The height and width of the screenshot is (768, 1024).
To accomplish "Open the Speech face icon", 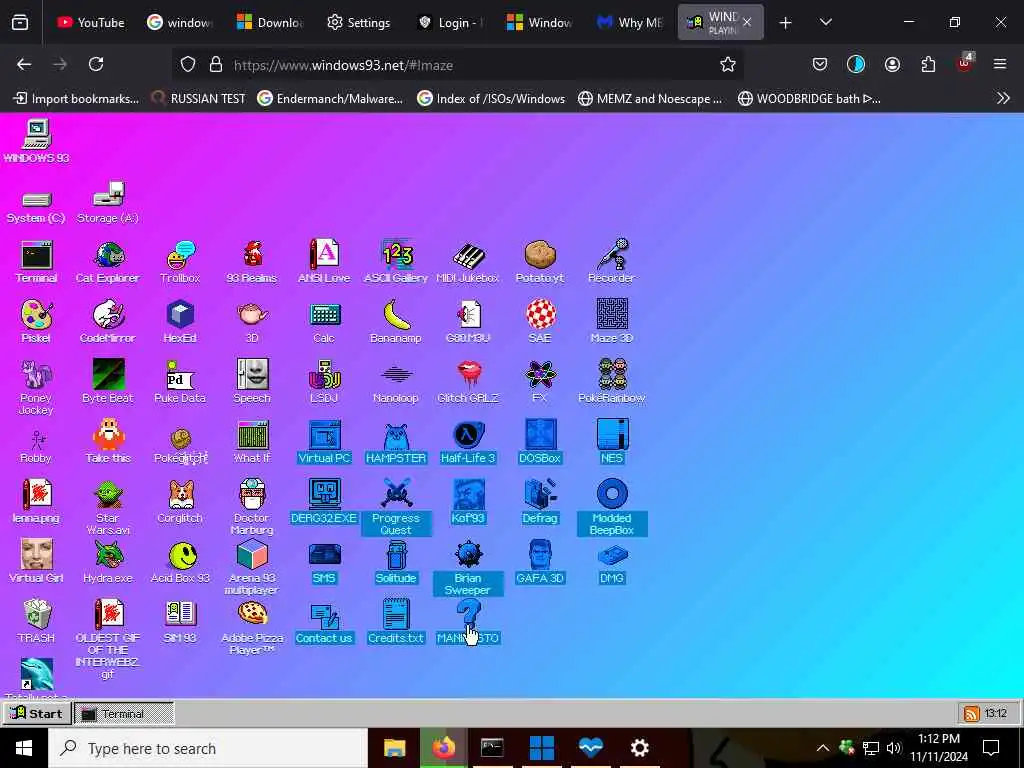I will [x=252, y=382].
